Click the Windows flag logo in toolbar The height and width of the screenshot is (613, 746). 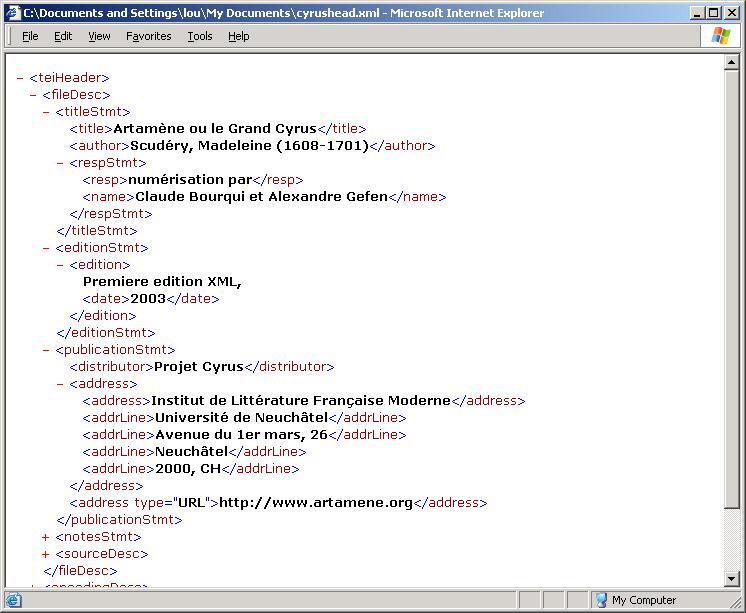(721, 36)
